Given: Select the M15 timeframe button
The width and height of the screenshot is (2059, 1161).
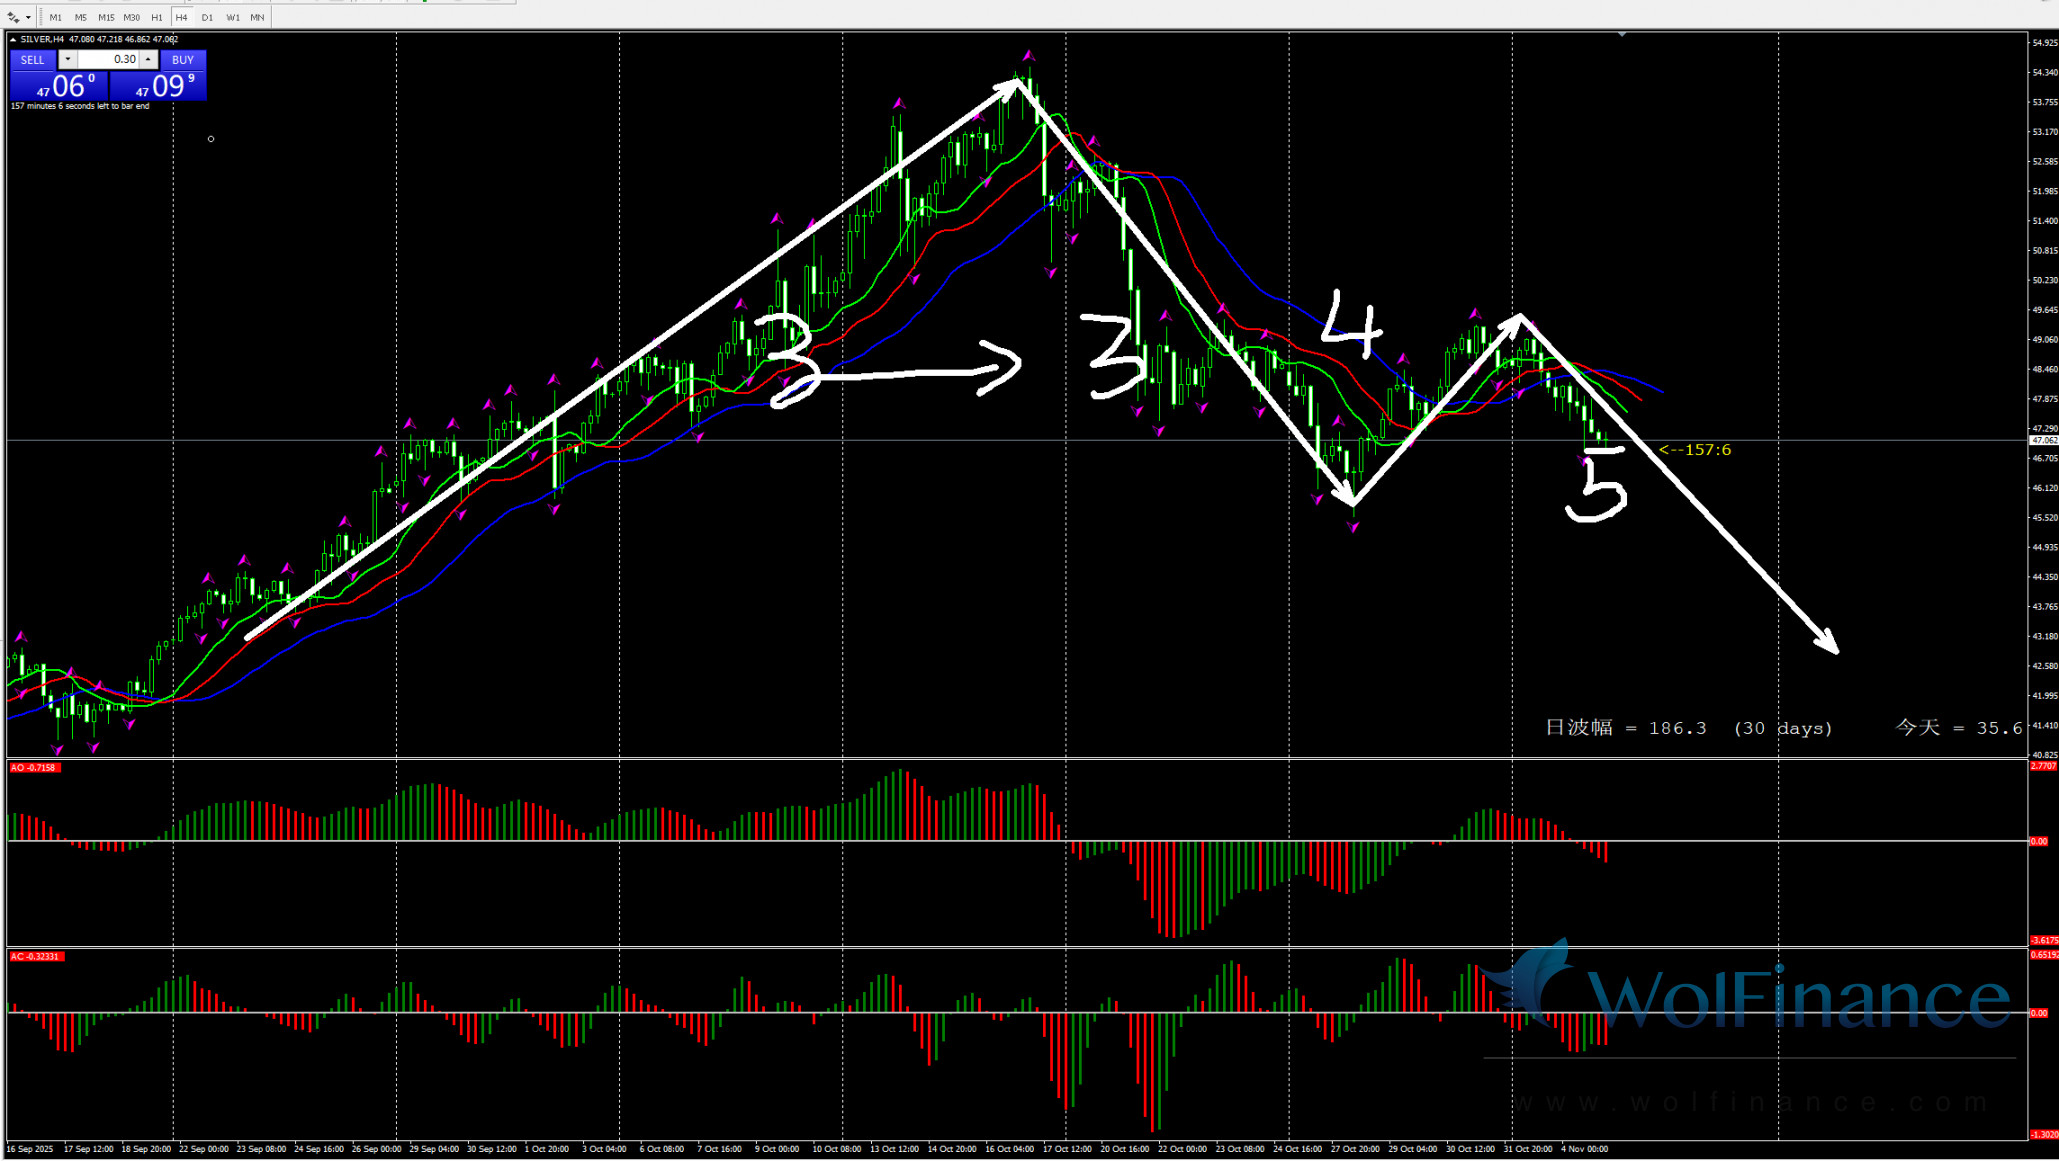Looking at the screenshot, I should 106,17.
